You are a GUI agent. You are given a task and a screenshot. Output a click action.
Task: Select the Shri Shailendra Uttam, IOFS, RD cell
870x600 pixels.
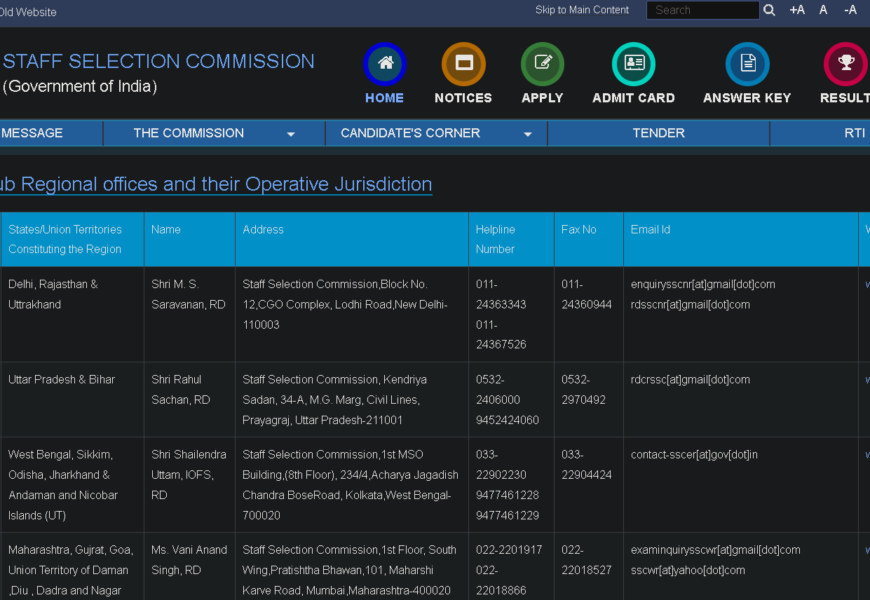190,485
